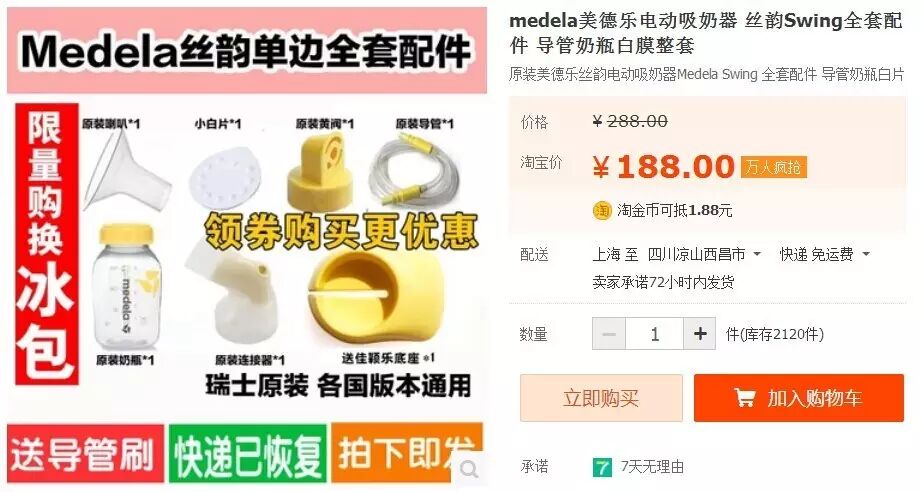The height and width of the screenshot is (492, 920).
Task: Expand the 四川凉山西昌市 destination dropdown
Action: tap(704, 254)
